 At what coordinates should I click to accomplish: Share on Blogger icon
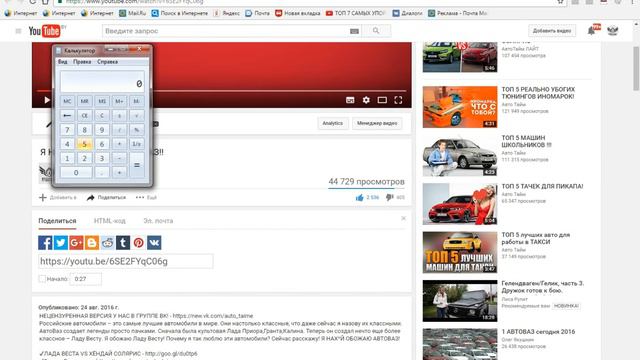coord(92,242)
